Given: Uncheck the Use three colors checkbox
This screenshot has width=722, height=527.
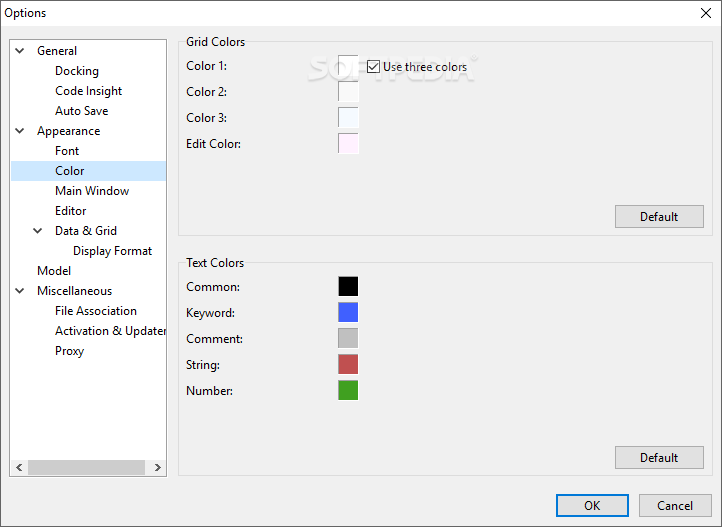Looking at the screenshot, I should (x=374, y=67).
